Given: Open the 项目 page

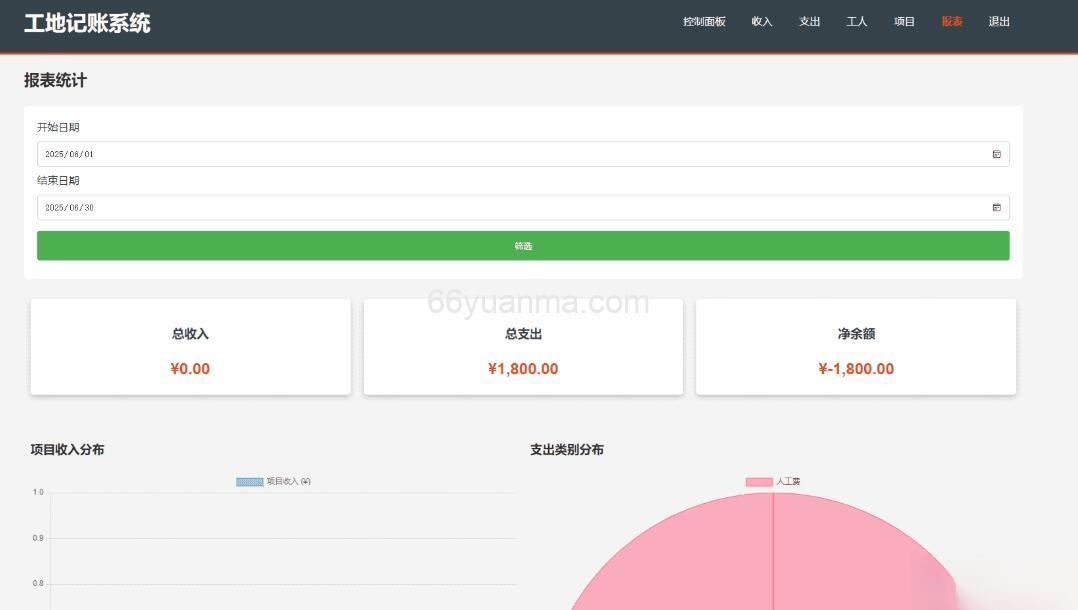Looking at the screenshot, I should point(903,20).
